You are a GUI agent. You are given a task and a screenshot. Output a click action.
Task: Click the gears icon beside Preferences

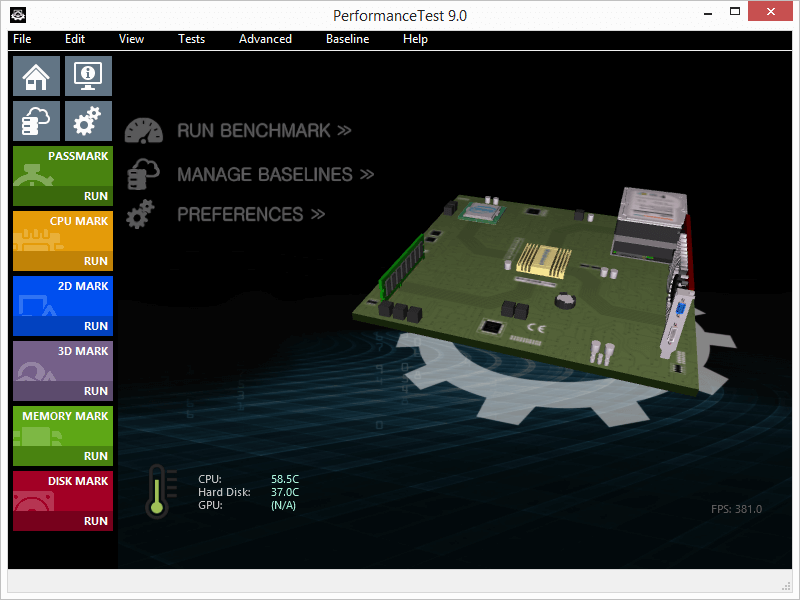140,214
